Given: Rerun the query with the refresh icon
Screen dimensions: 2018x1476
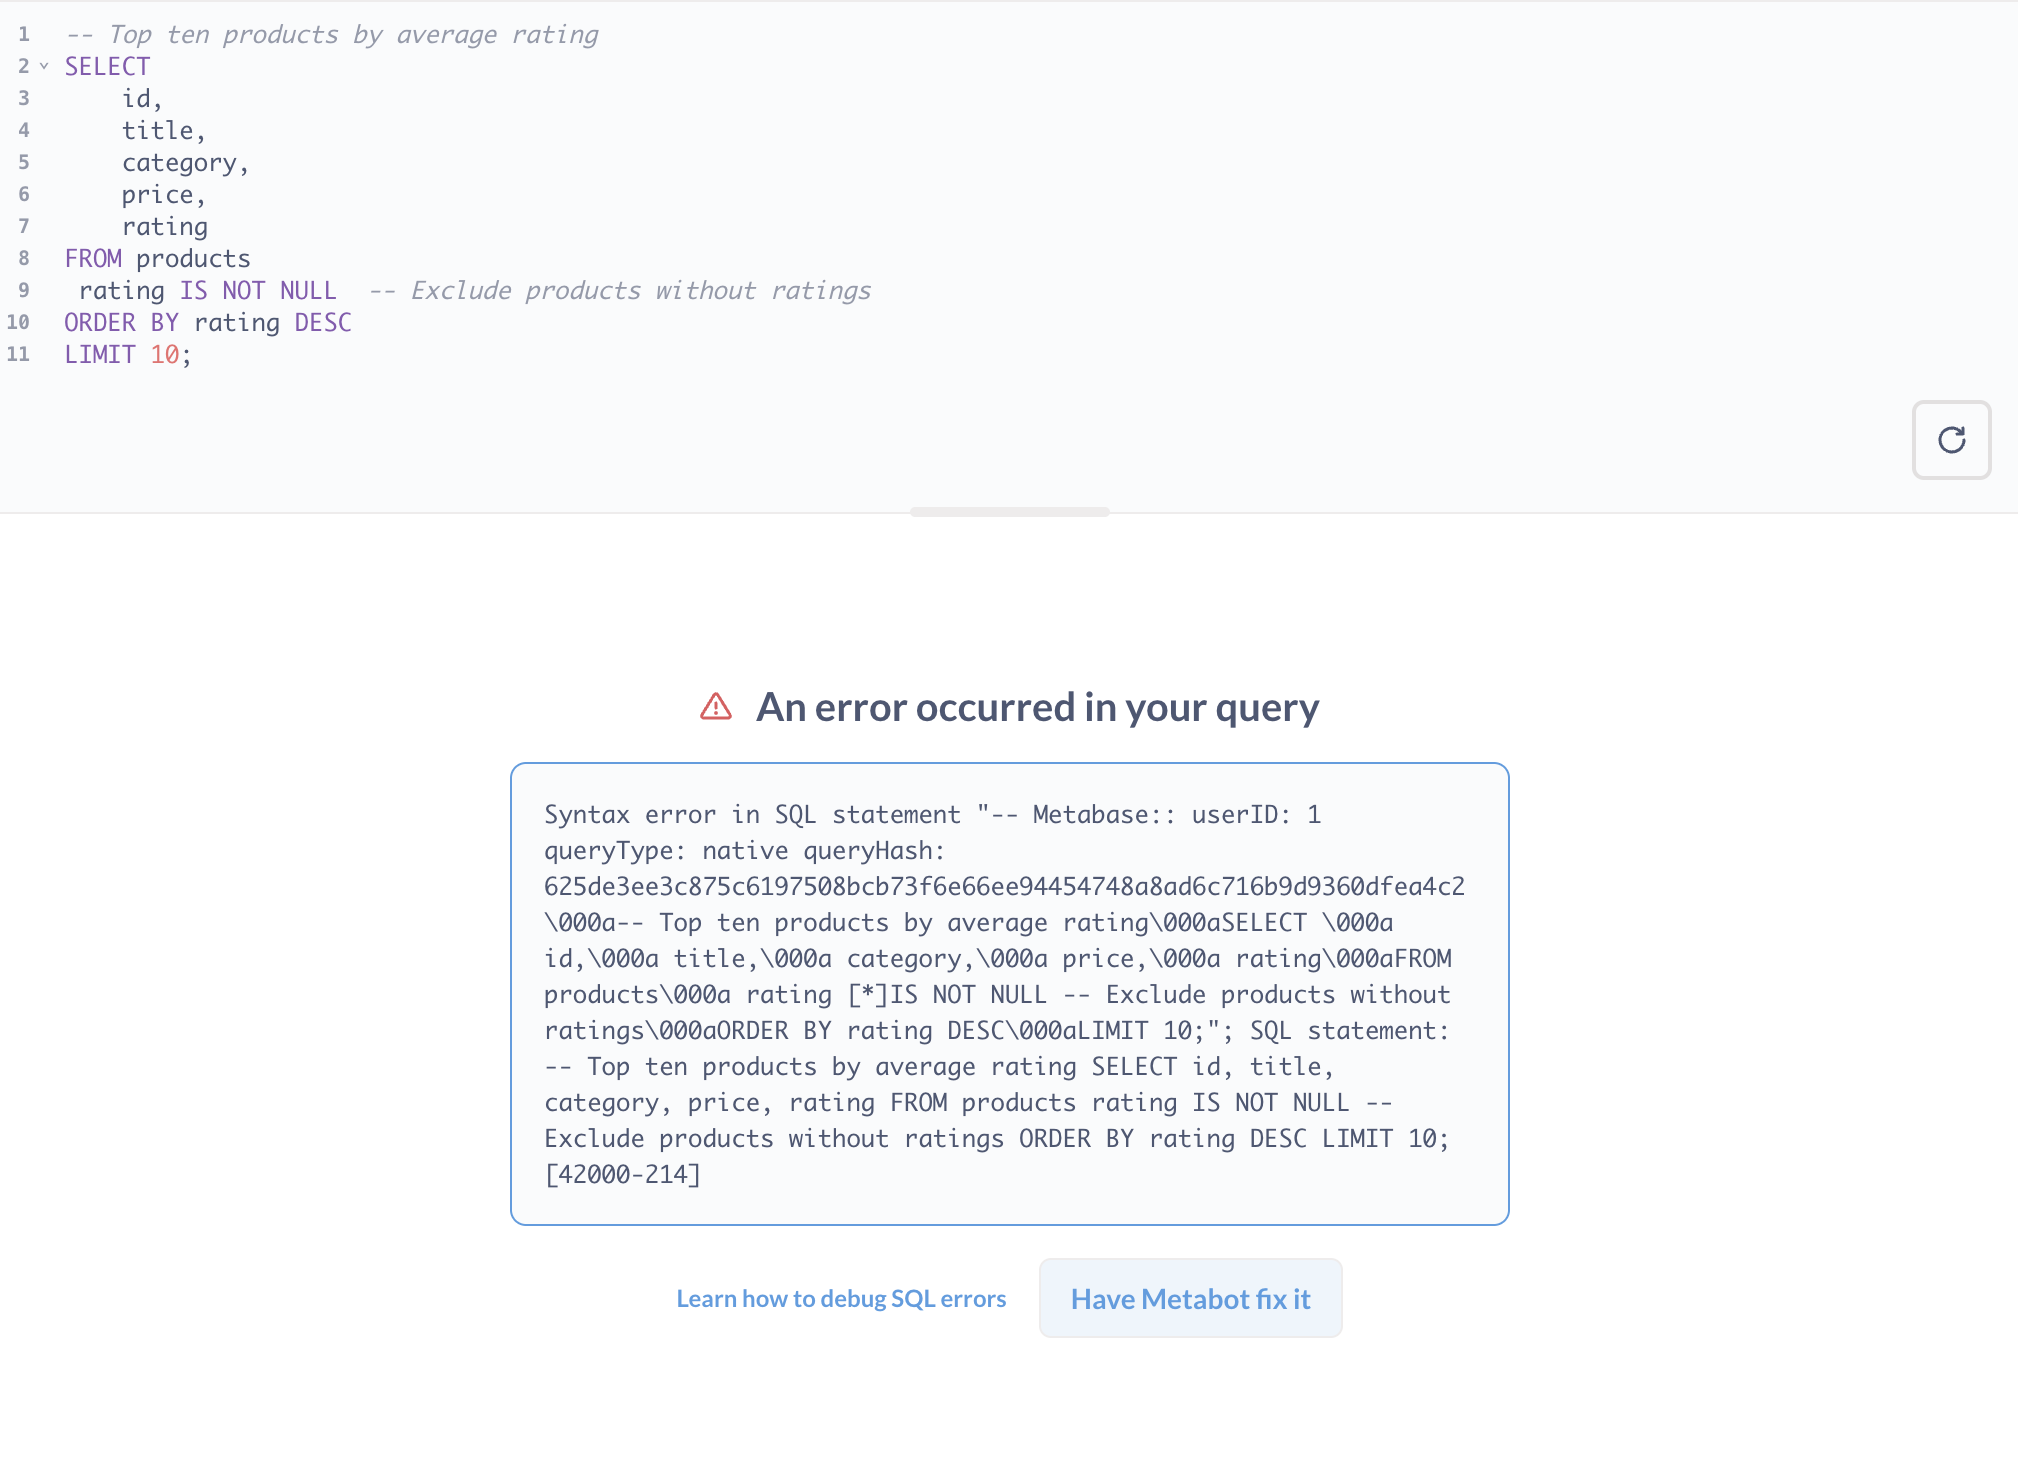Looking at the screenshot, I should (1951, 440).
